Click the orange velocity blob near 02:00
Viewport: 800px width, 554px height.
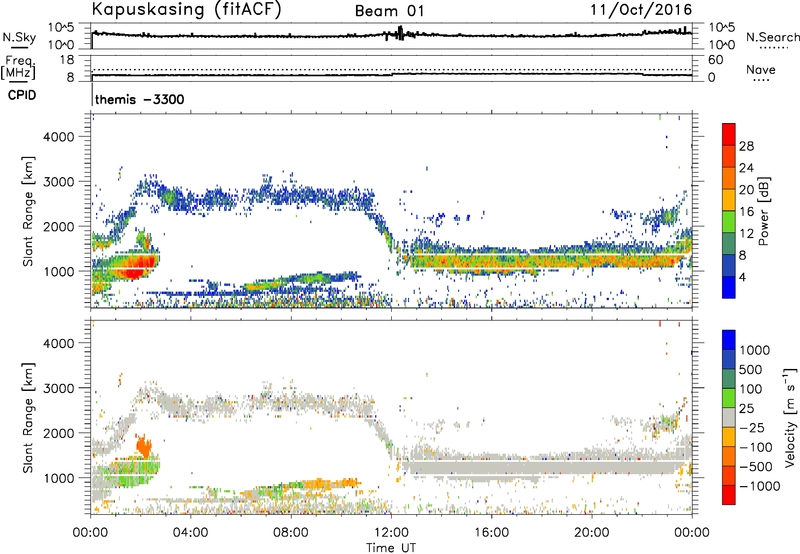pyautogui.click(x=144, y=446)
